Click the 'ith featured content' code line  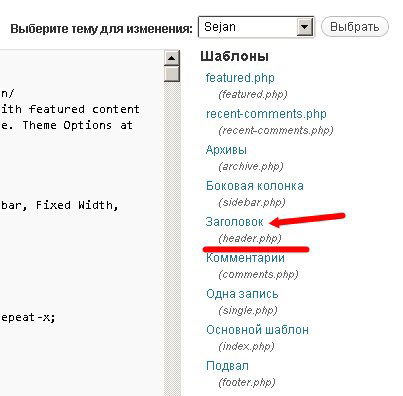[70, 109]
